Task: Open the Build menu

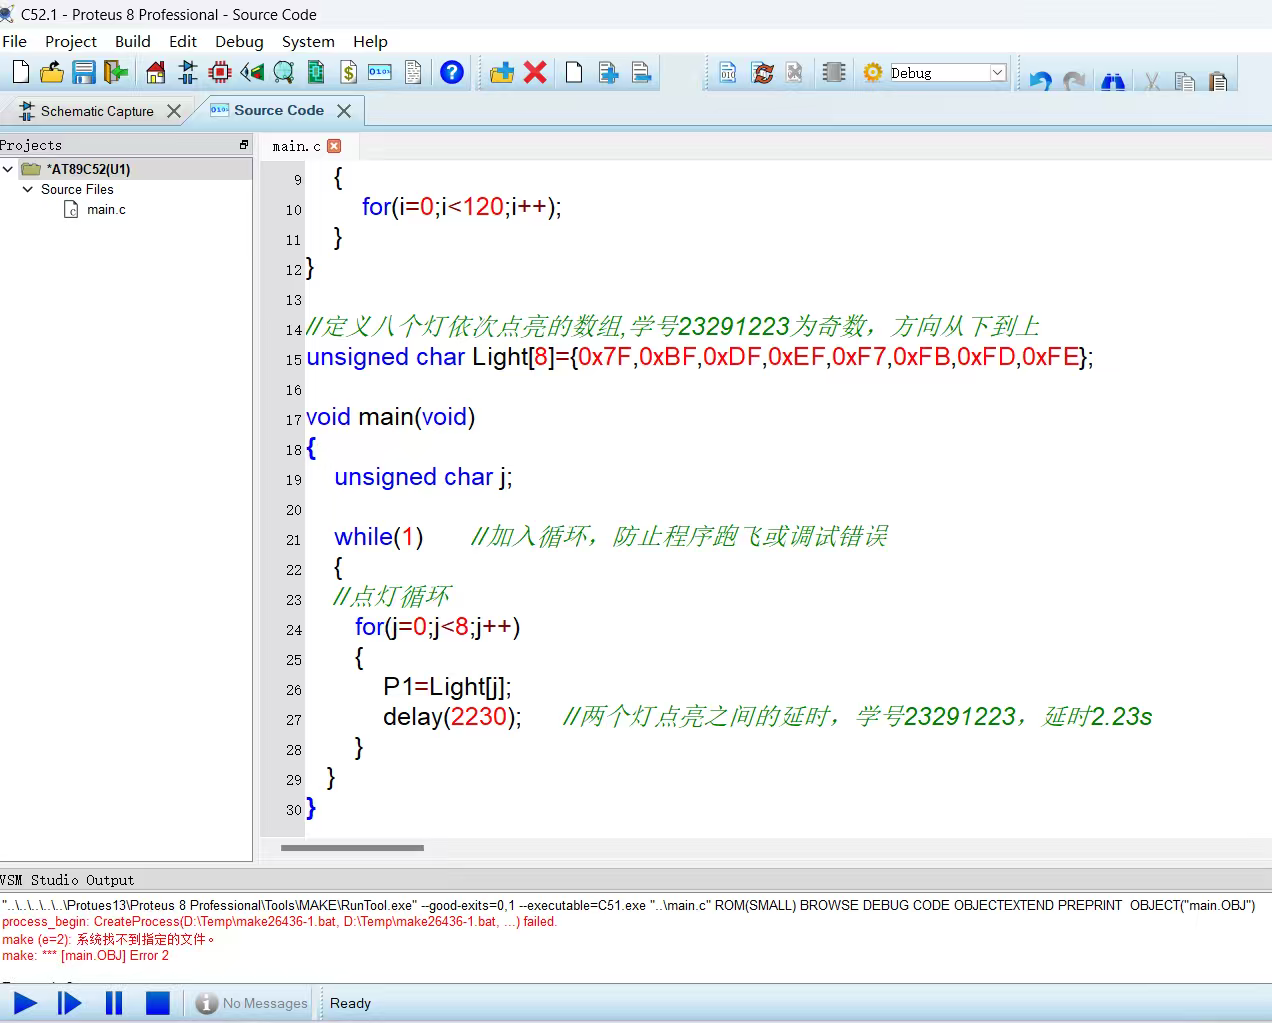Action: (133, 41)
